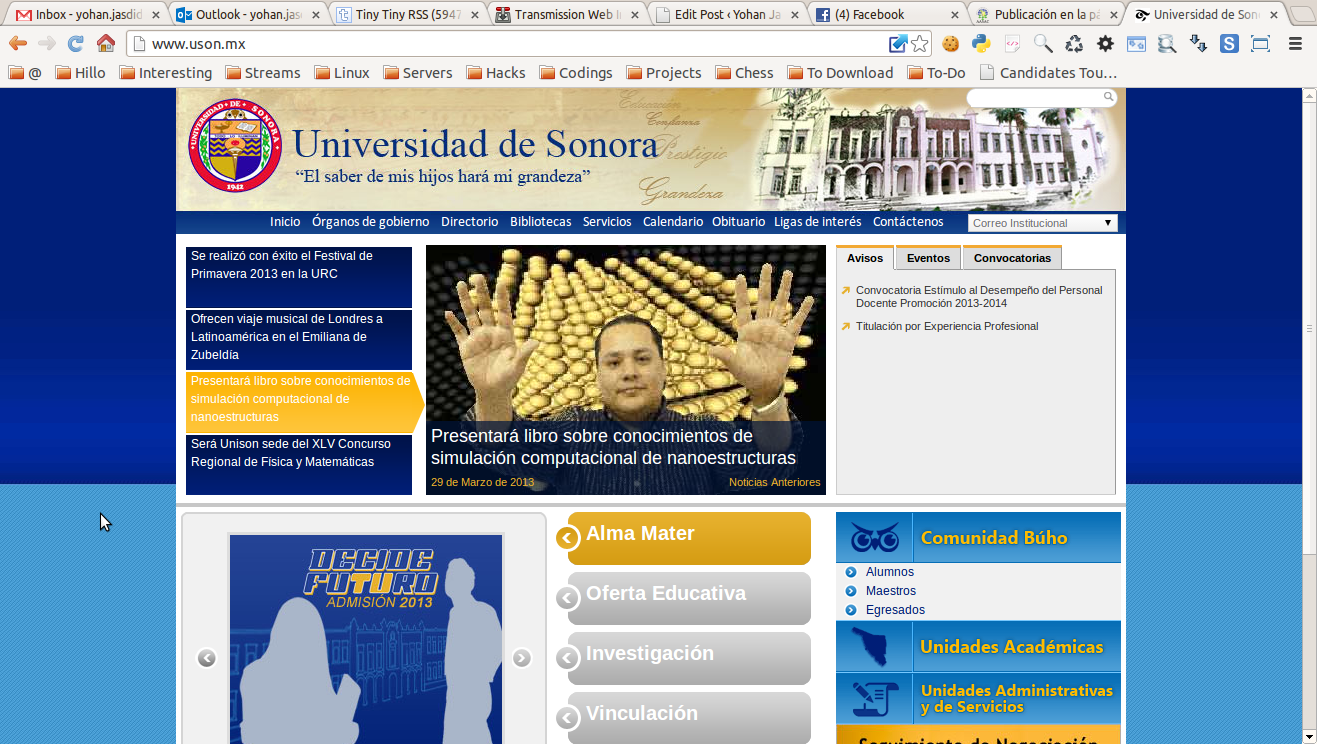Bookmark this page with the star icon
The height and width of the screenshot is (744, 1317).
click(919, 44)
